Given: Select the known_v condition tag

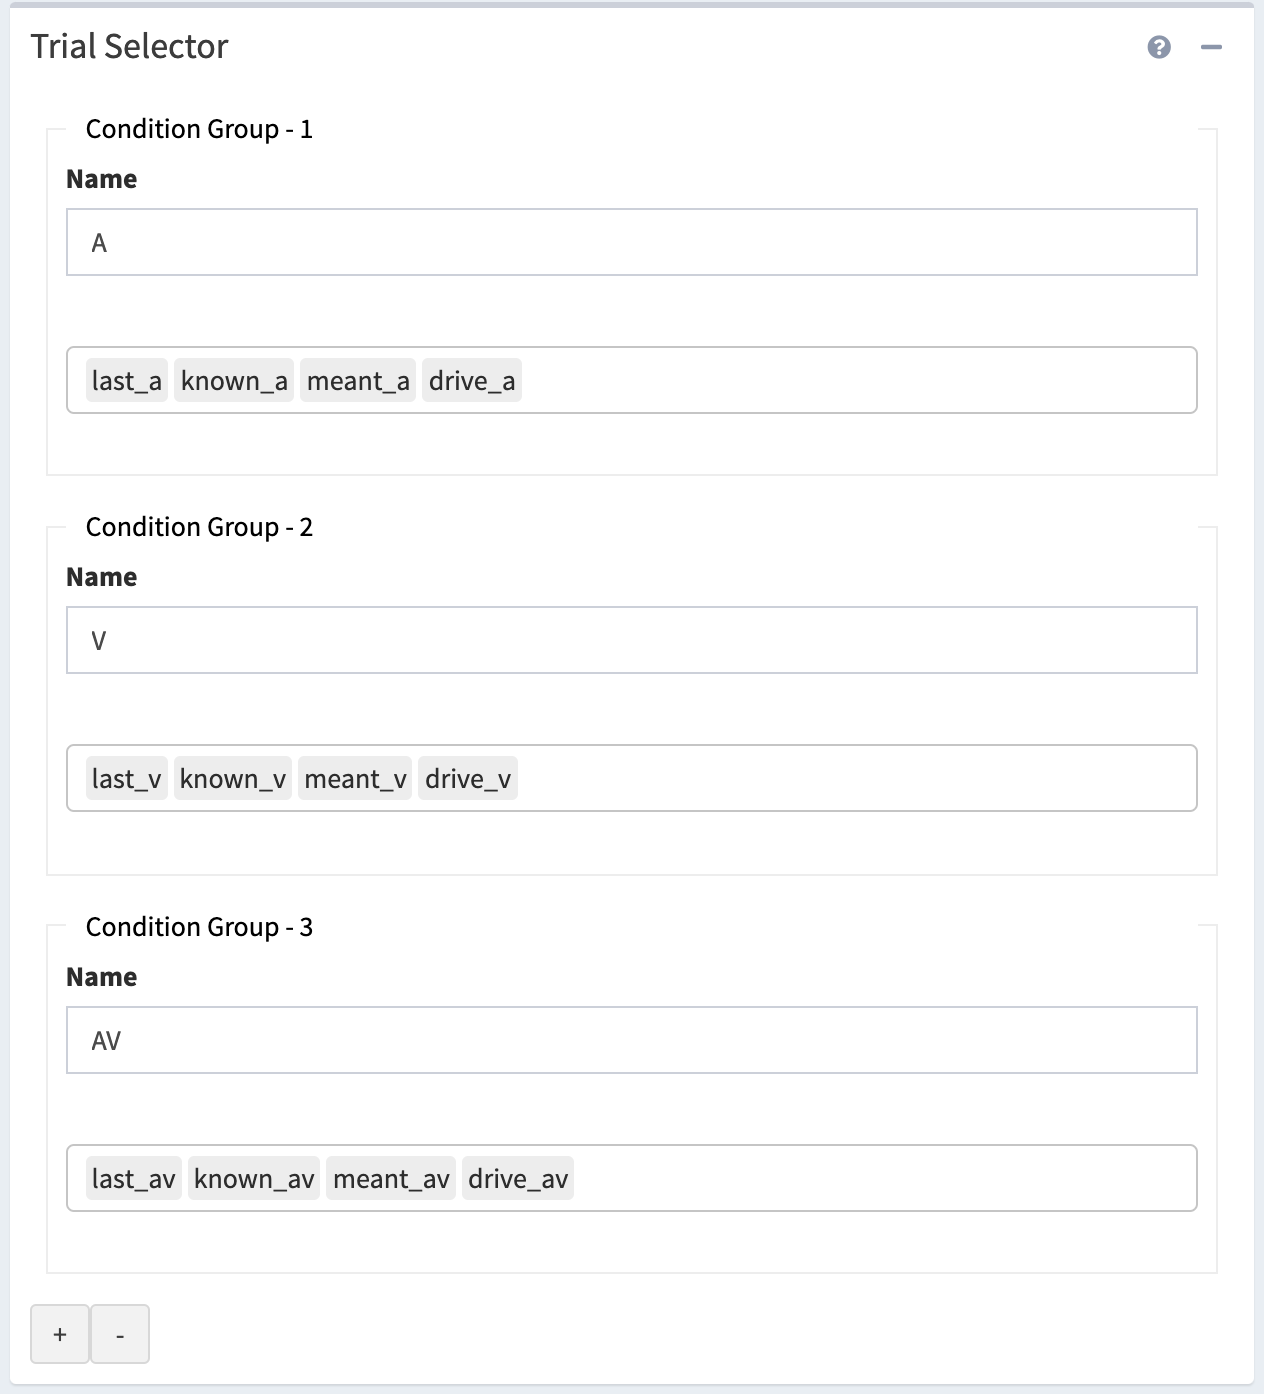Looking at the screenshot, I should [233, 779].
